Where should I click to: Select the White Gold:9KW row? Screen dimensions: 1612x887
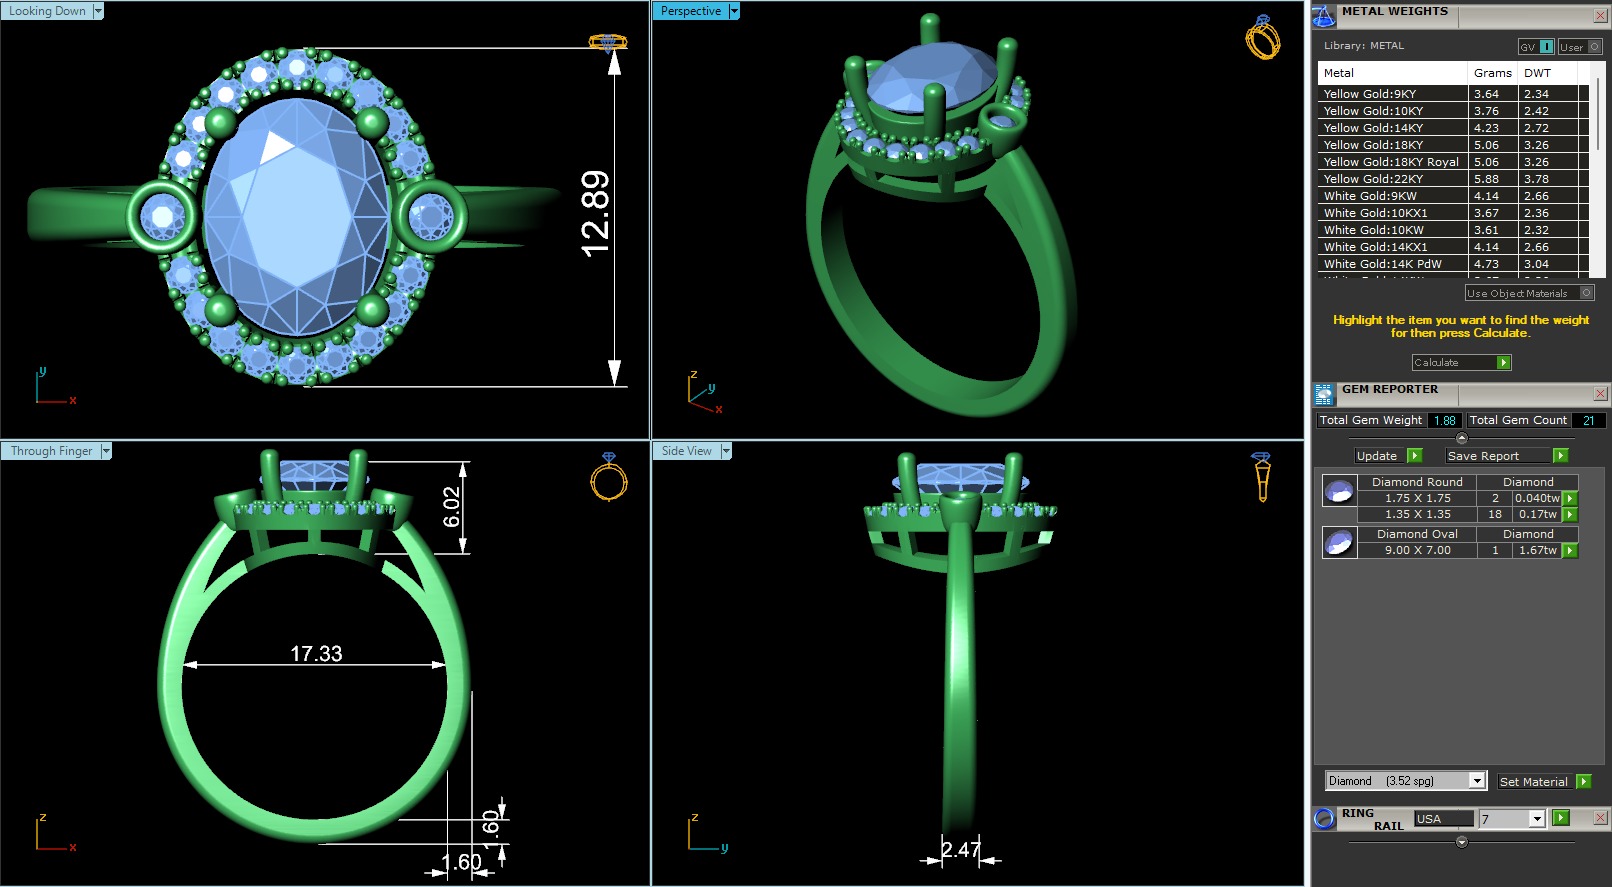1453,196
